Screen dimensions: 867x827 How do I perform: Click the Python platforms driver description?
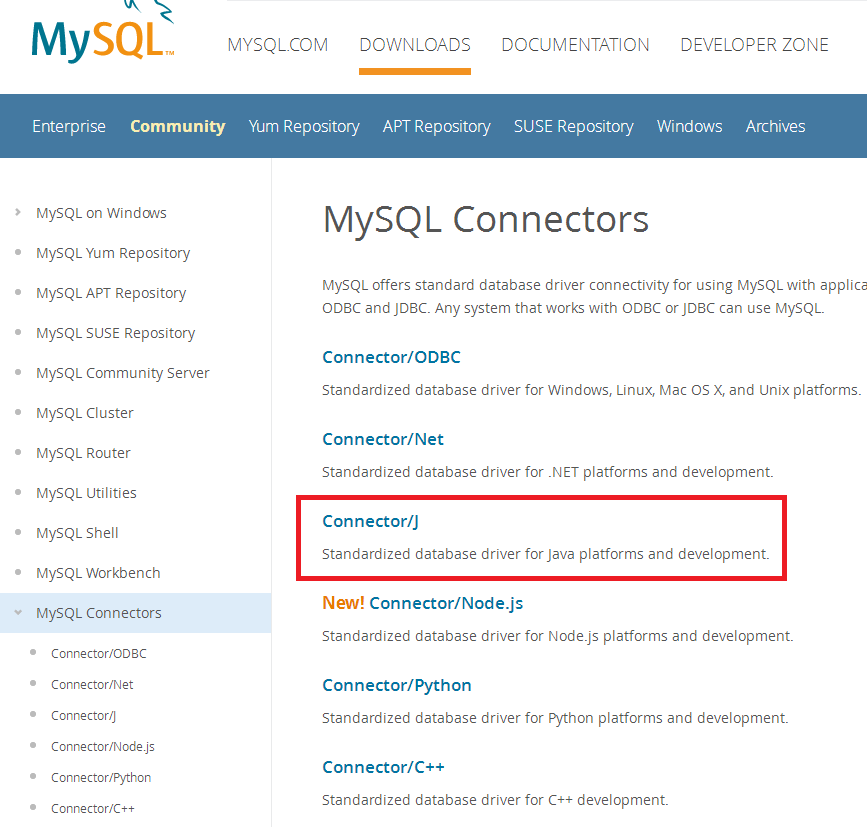click(555, 718)
